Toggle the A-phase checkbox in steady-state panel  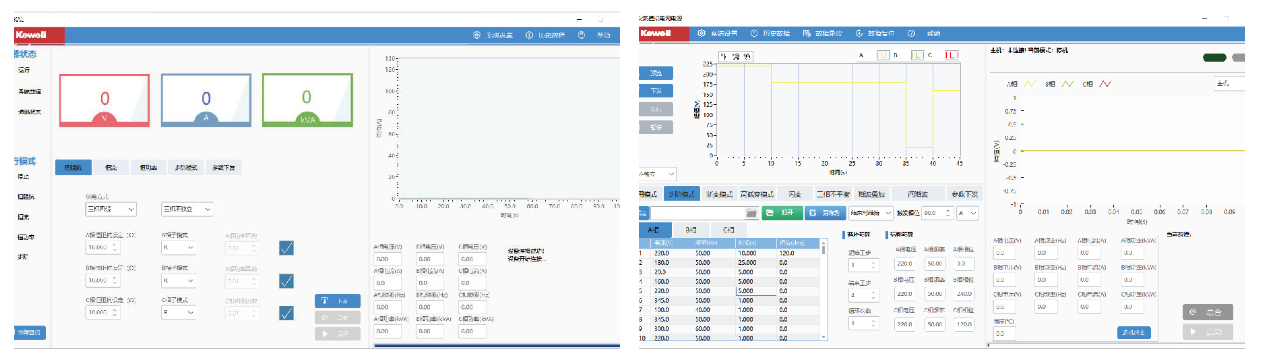coord(286,249)
